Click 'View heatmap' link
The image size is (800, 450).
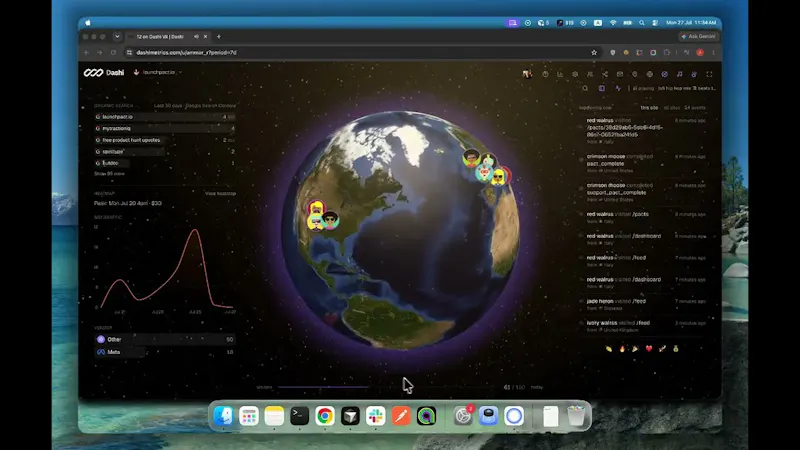tap(220, 194)
